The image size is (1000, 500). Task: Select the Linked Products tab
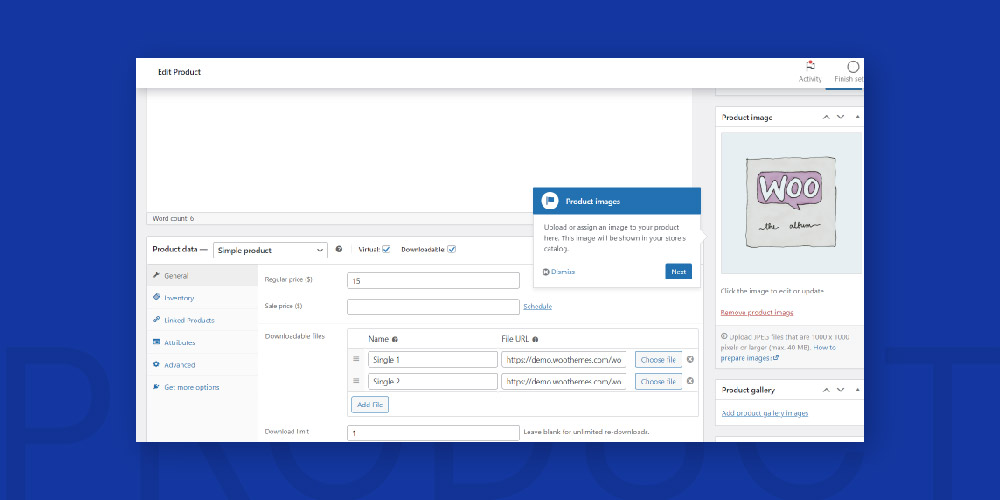point(203,320)
